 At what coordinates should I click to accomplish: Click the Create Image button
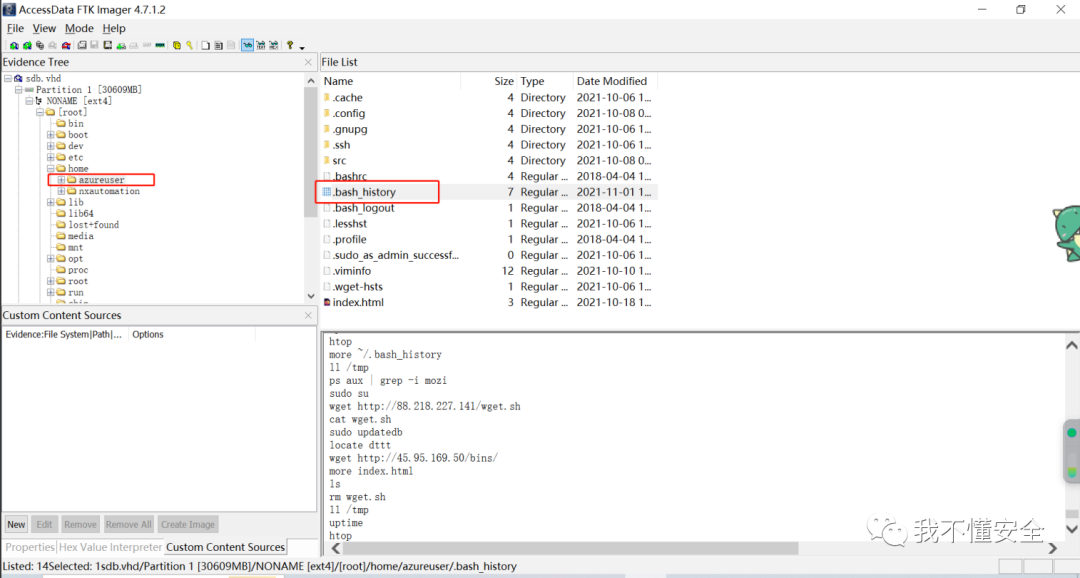(187, 524)
